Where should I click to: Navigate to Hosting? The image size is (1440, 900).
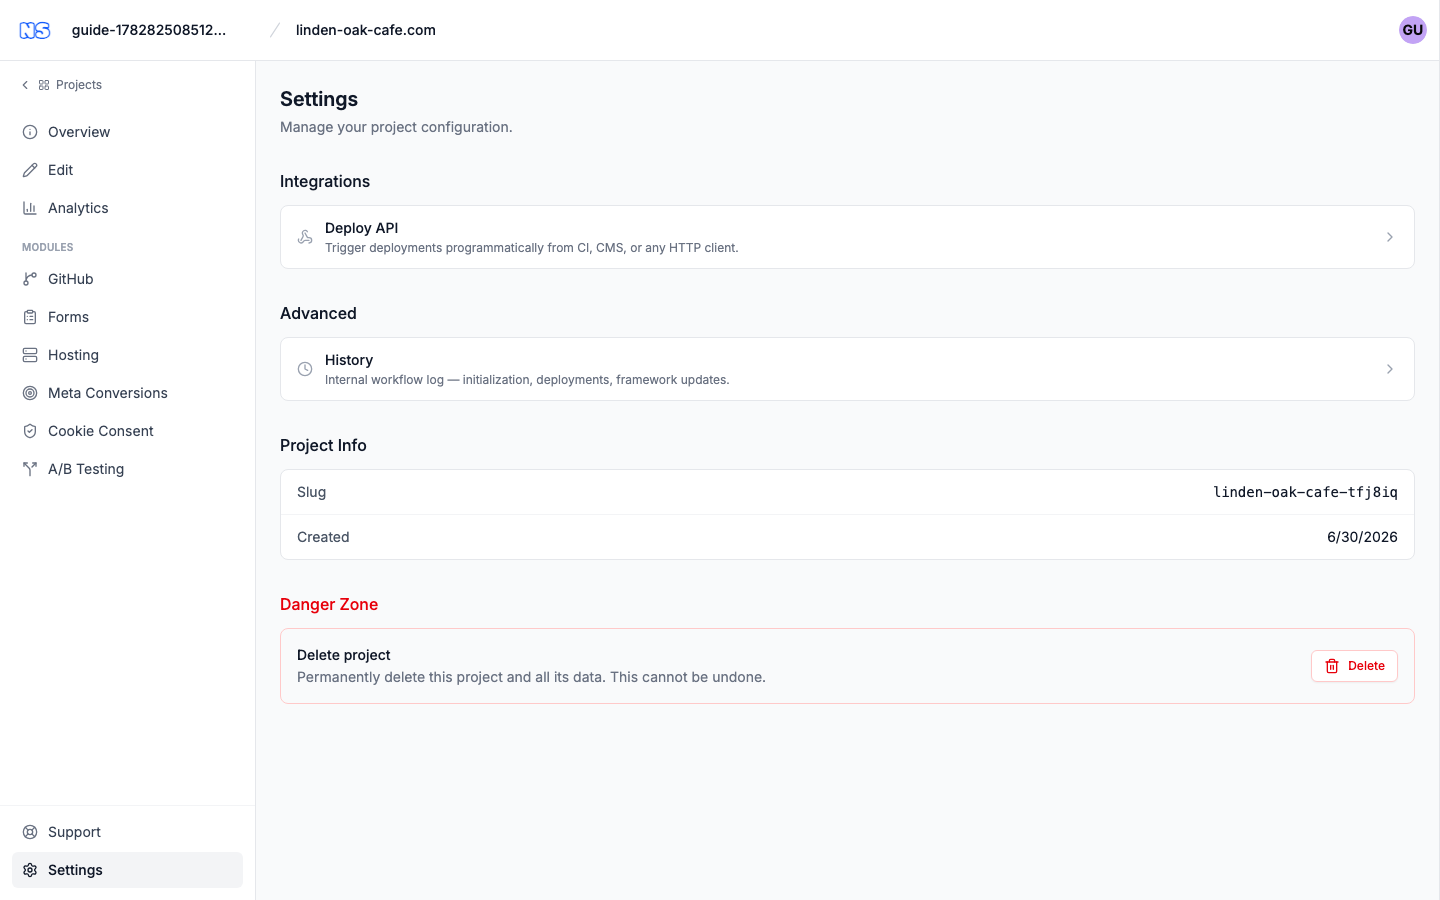127,355
